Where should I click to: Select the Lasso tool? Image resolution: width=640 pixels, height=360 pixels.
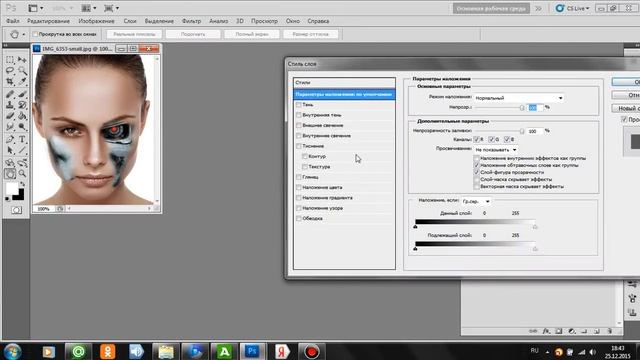(x=10, y=71)
